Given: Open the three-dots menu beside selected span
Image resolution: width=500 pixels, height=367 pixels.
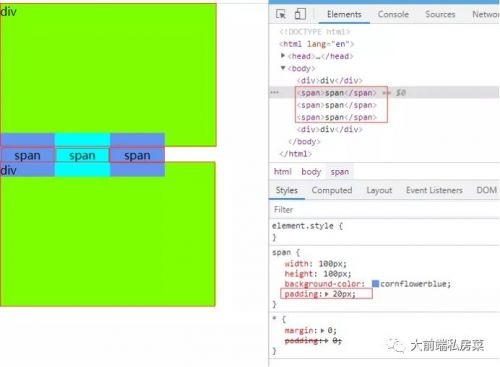Looking at the screenshot, I should 275,92.
